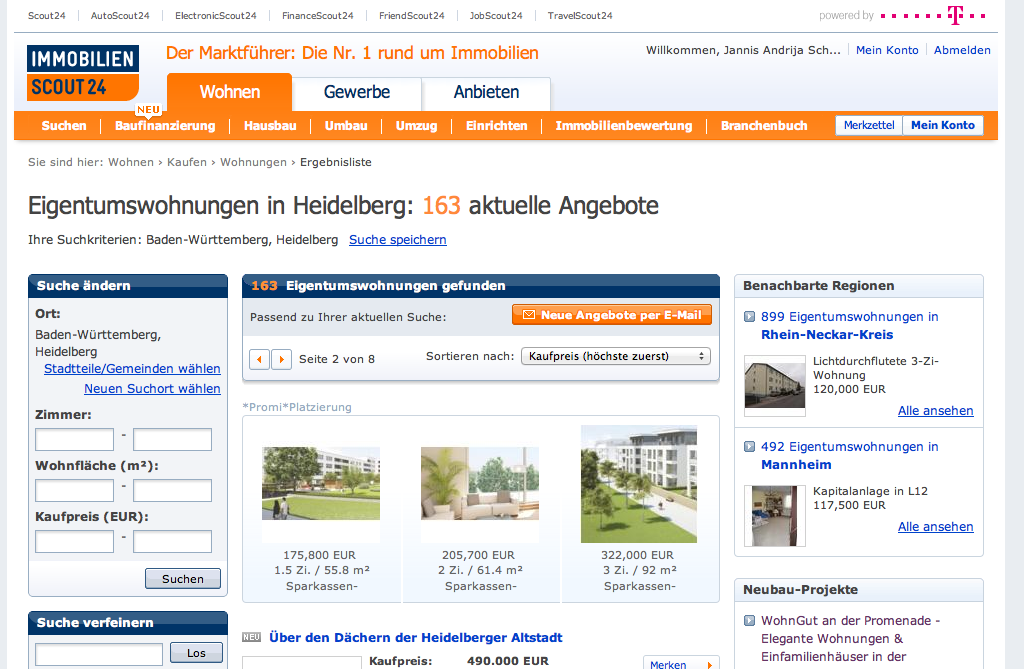This screenshot has height=669, width=1024.
Task: Focus the minimum Kaufpreis field
Action: [x=74, y=542]
